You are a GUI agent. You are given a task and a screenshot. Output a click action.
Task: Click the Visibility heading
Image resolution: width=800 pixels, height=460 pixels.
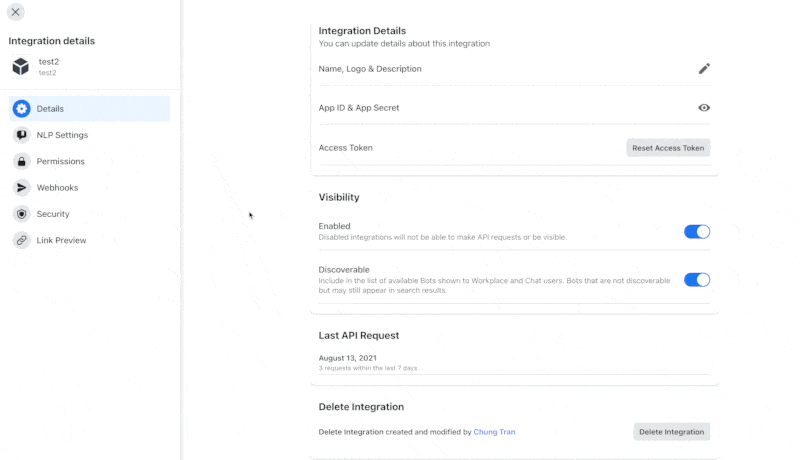coord(339,197)
